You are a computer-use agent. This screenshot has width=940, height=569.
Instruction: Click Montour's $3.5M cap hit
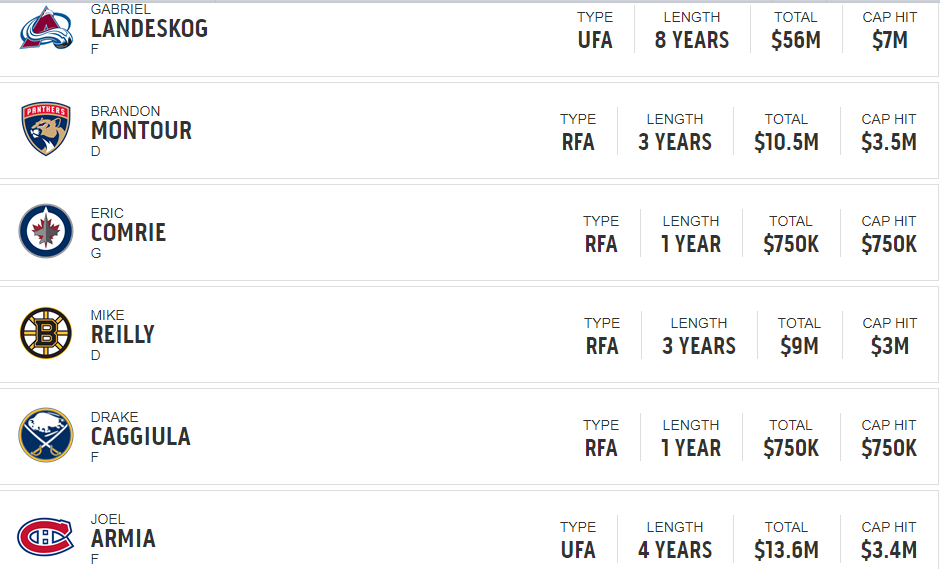(889, 142)
